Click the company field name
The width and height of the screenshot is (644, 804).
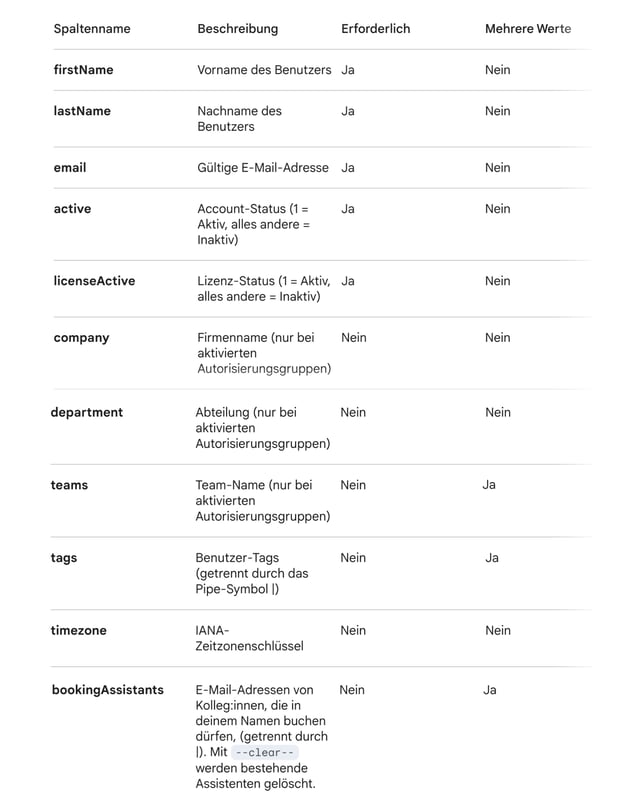coord(81,338)
